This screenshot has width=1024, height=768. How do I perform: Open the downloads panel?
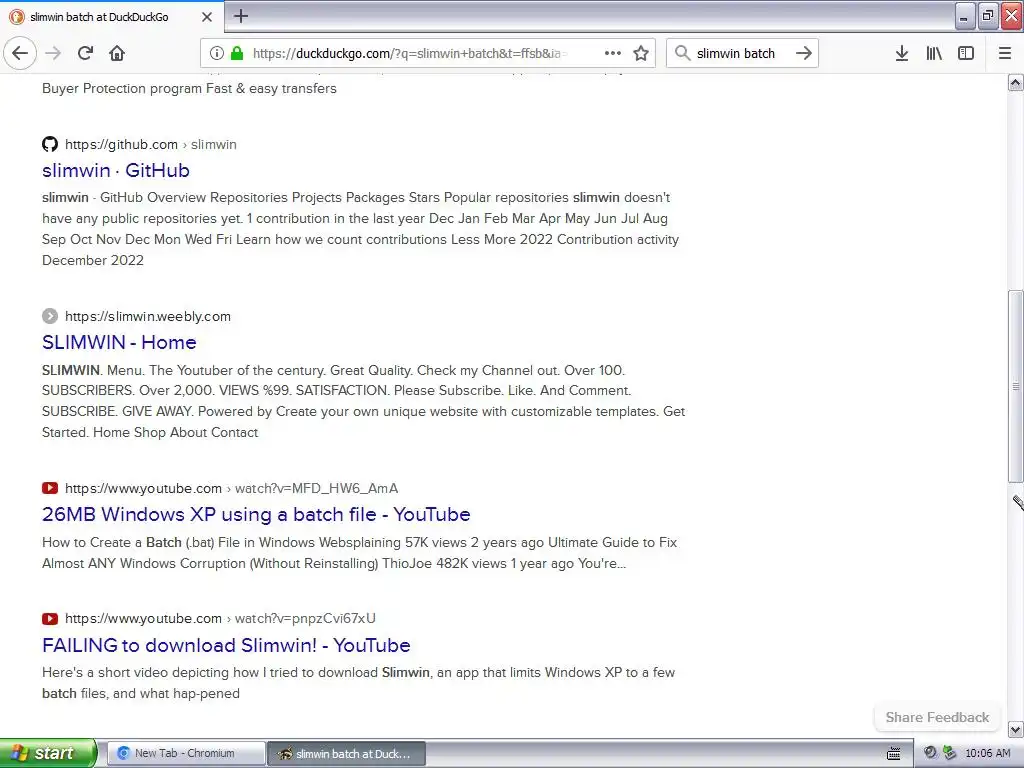(x=902, y=53)
